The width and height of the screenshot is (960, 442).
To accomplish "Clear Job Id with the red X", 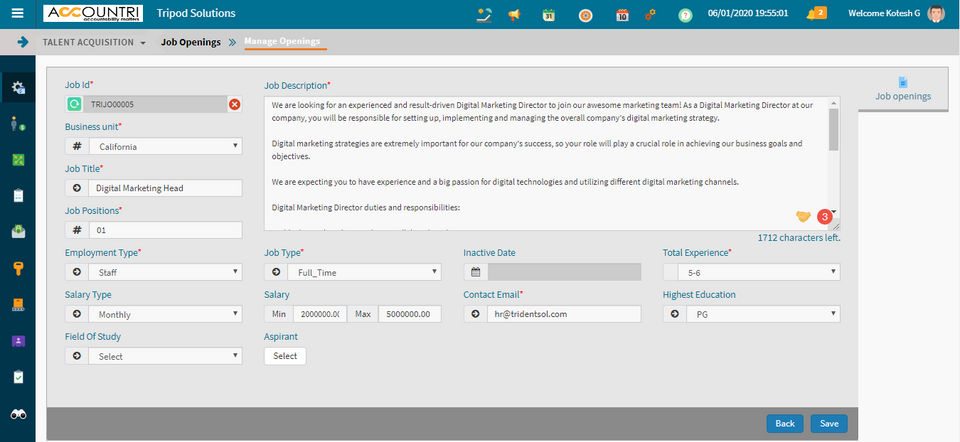I will tap(234, 105).
